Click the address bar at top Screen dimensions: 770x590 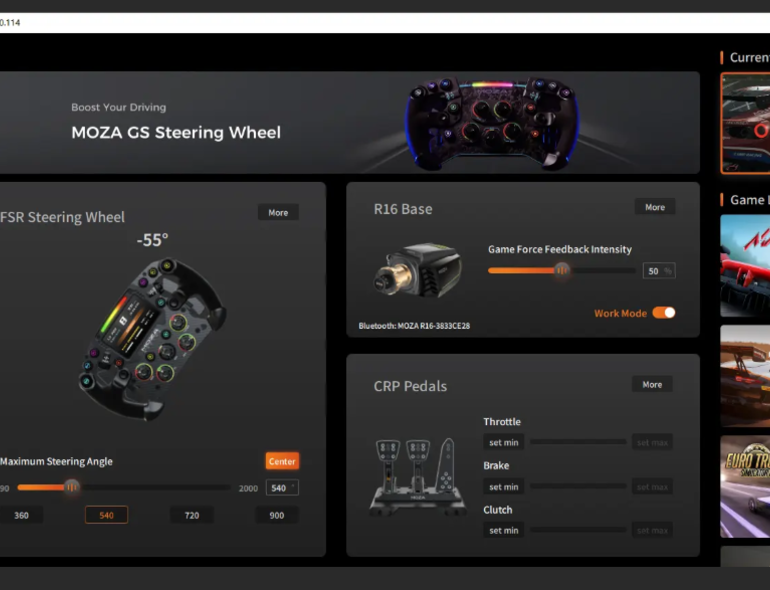385,23
